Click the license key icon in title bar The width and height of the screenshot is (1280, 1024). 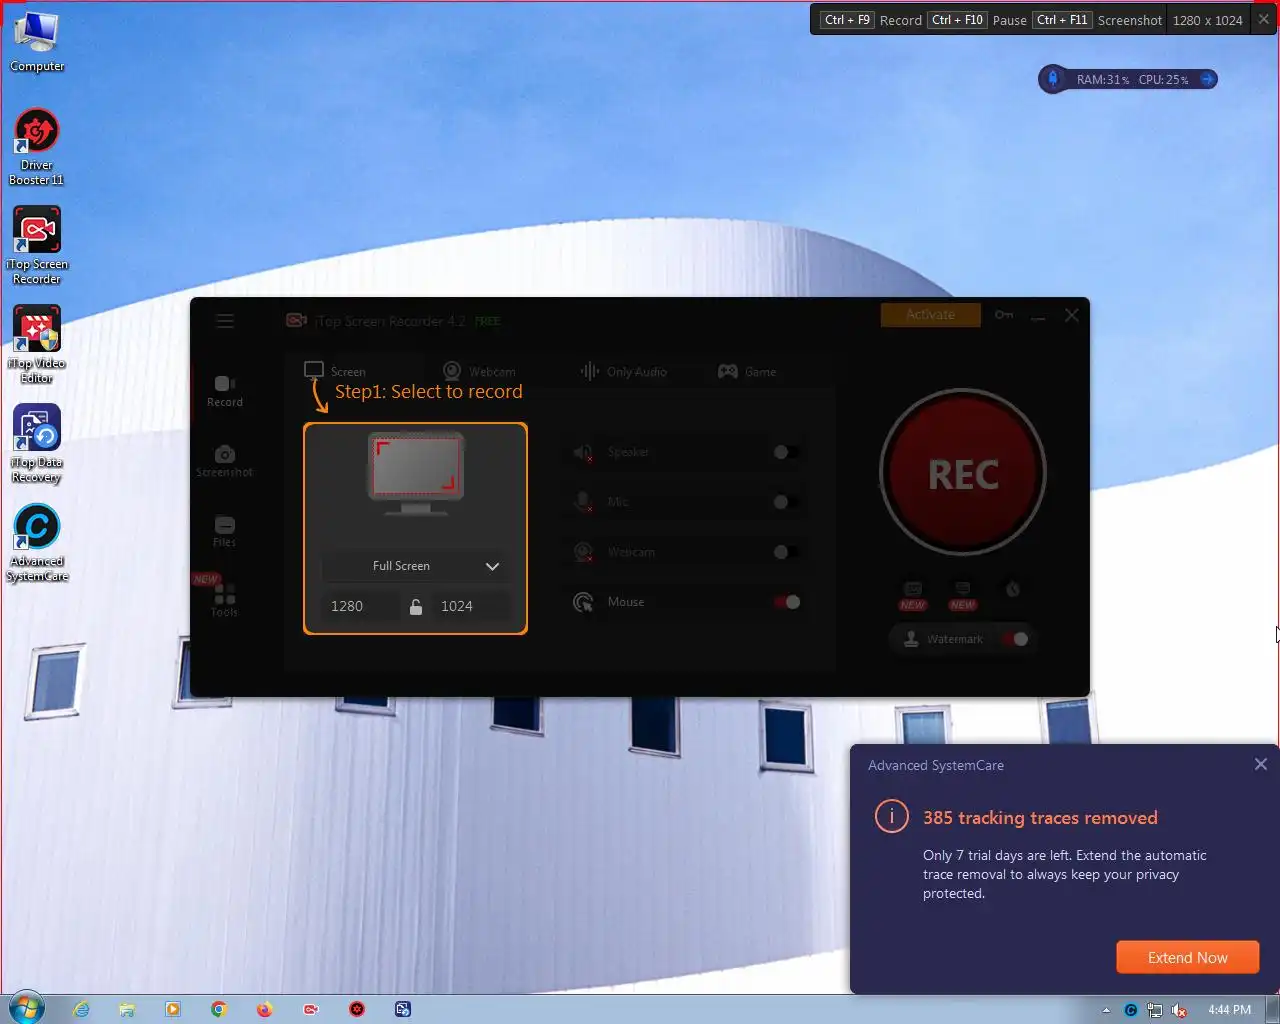tap(1004, 315)
